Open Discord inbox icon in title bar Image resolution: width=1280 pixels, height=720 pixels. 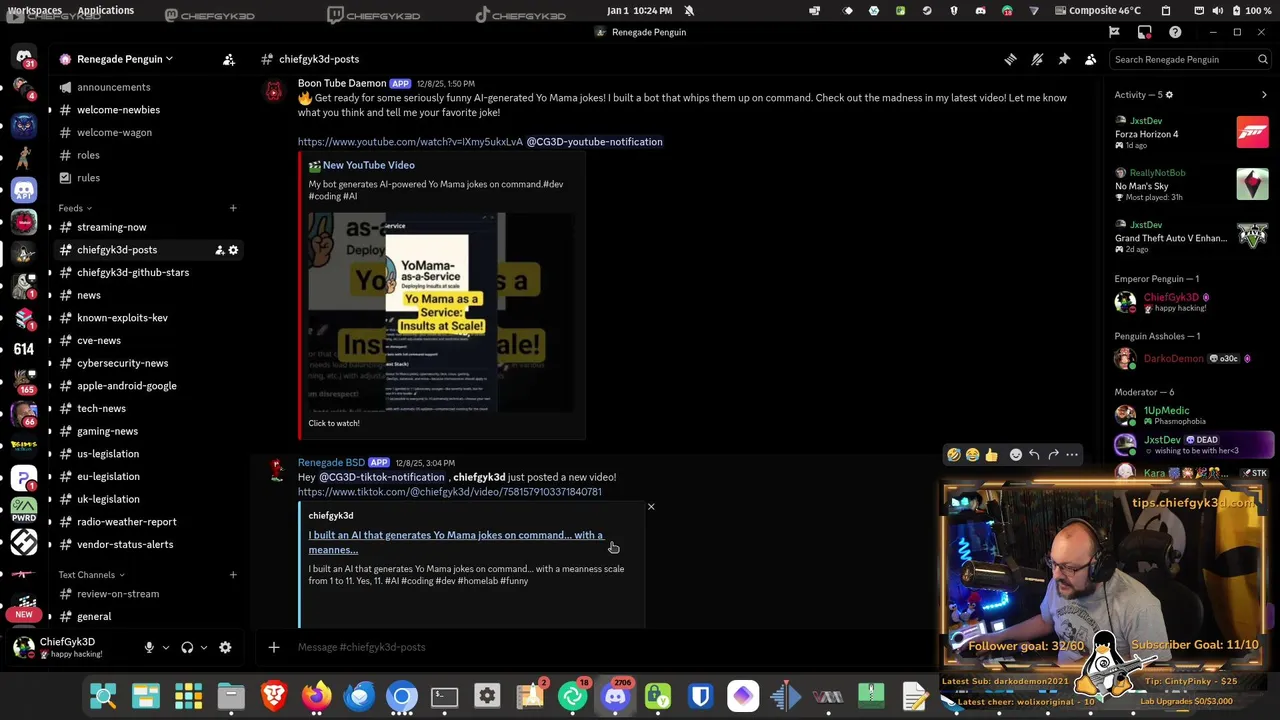[x=1144, y=32]
